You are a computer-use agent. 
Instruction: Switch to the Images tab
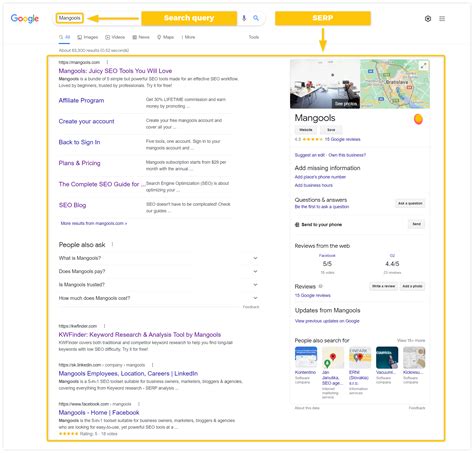[x=88, y=37]
